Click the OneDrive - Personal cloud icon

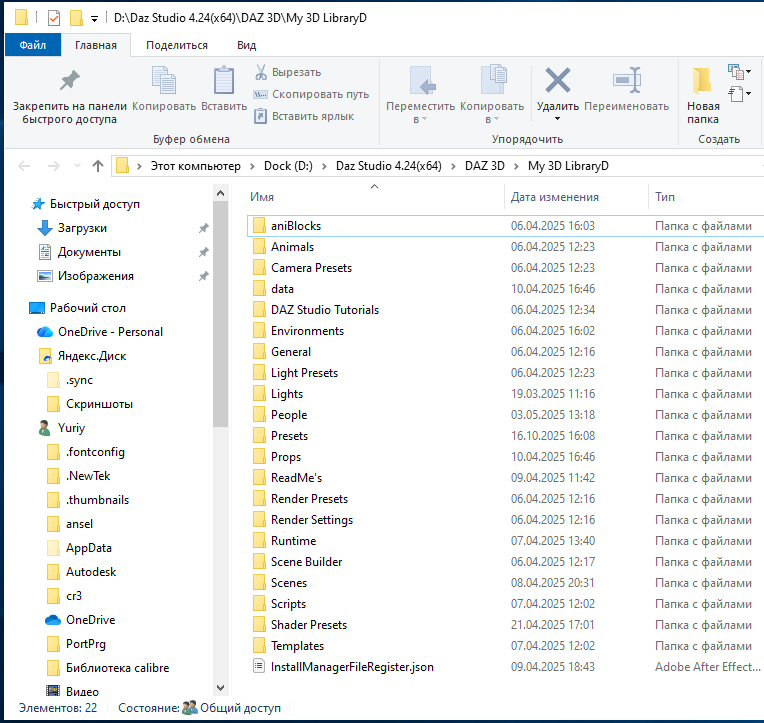pyautogui.click(x=45, y=332)
